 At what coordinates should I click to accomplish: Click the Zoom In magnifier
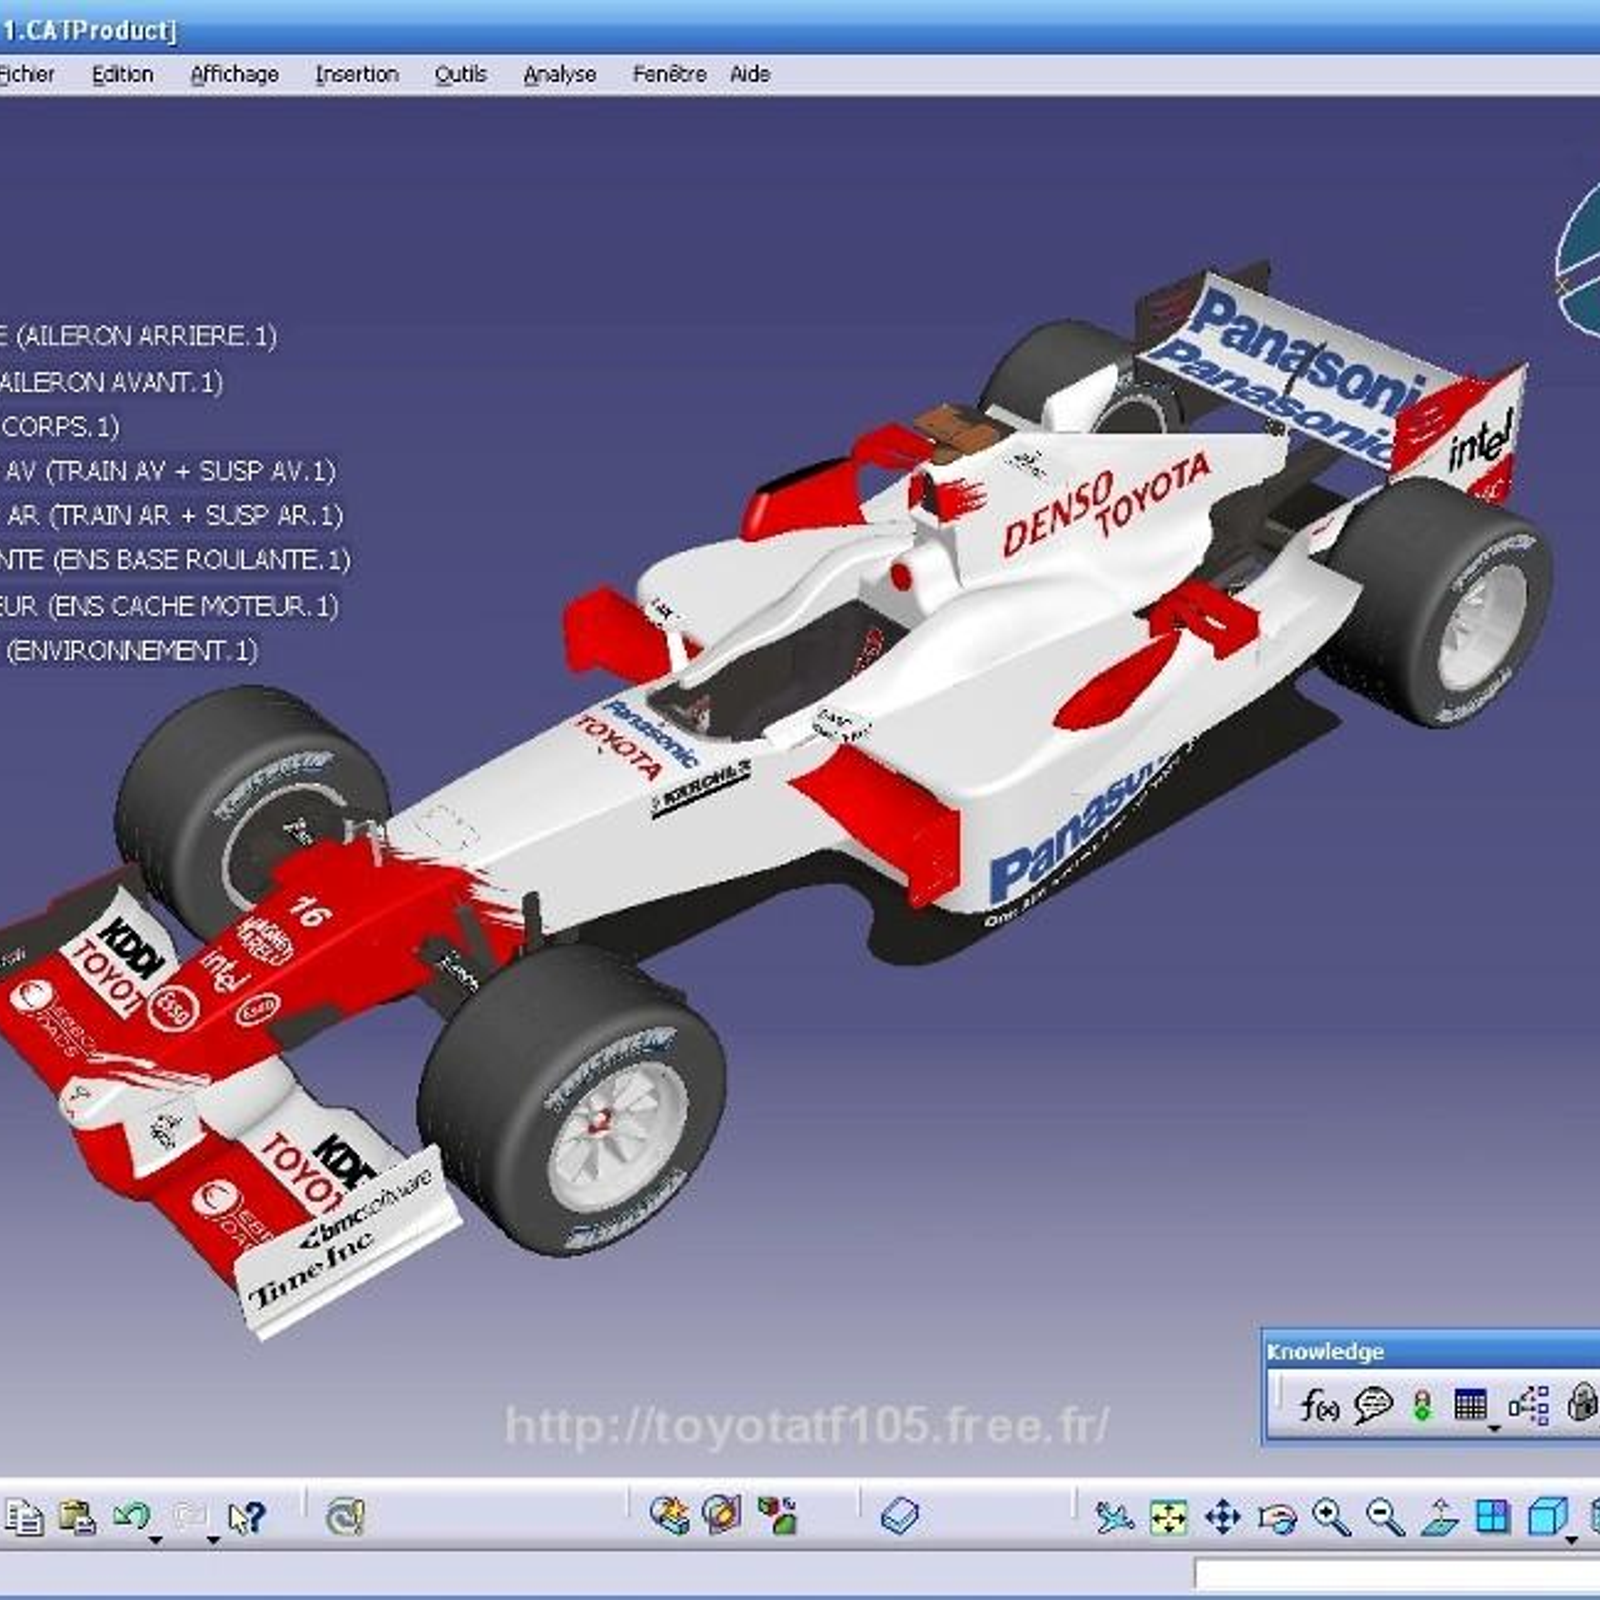(x=1331, y=1517)
